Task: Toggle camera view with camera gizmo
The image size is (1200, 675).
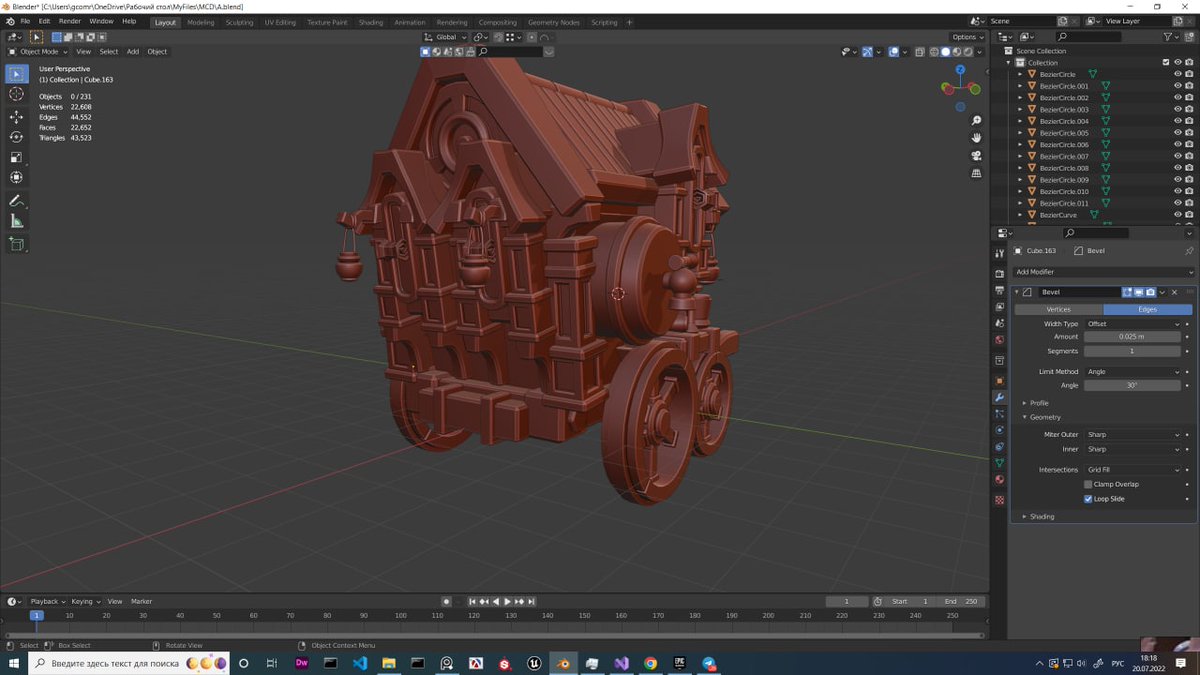Action: pos(976,155)
